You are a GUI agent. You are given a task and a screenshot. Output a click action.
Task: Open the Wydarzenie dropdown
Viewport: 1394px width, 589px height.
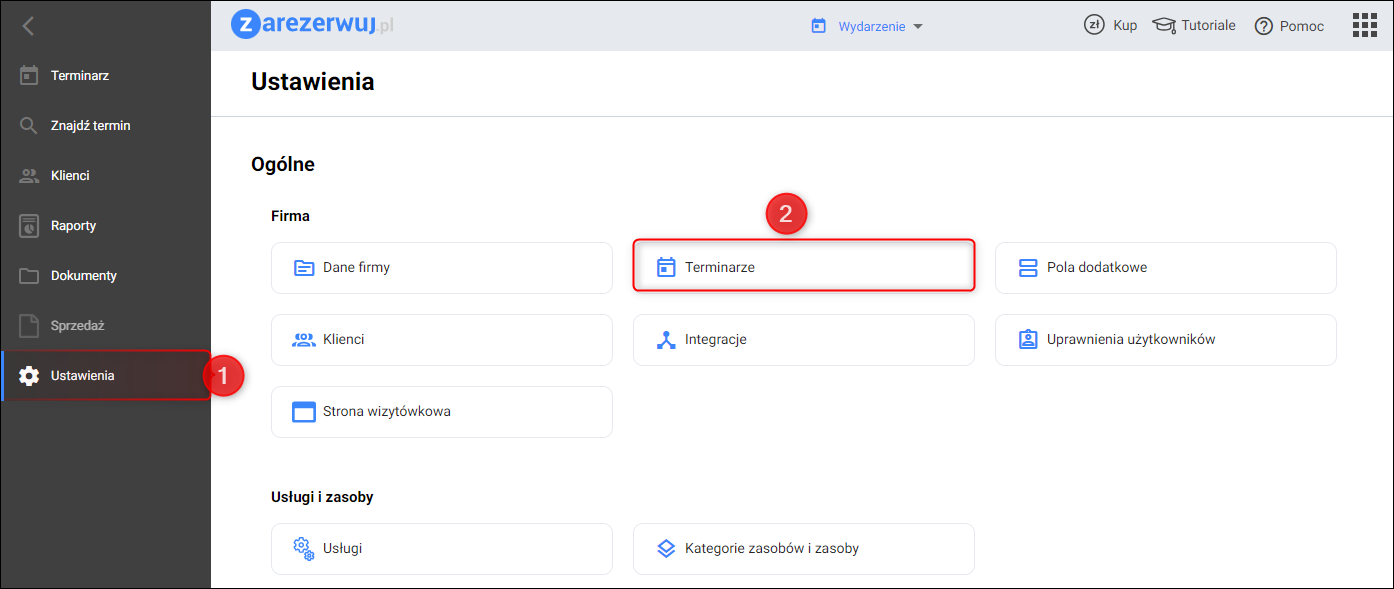(867, 27)
